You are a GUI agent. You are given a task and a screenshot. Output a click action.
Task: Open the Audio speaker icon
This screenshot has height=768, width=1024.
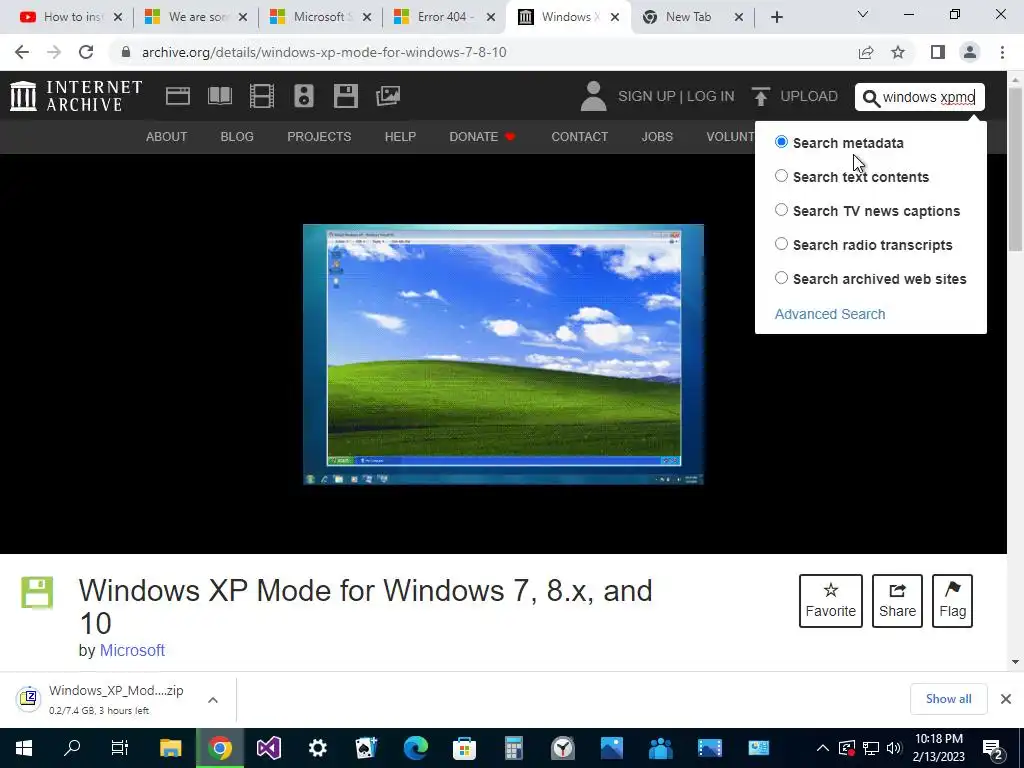(x=304, y=96)
